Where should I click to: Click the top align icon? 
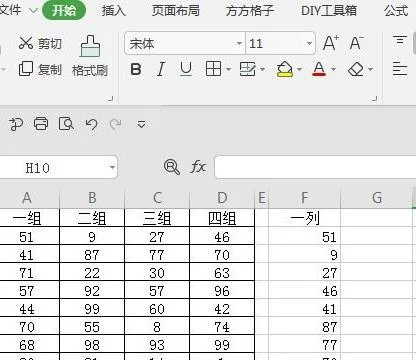[x=400, y=40]
